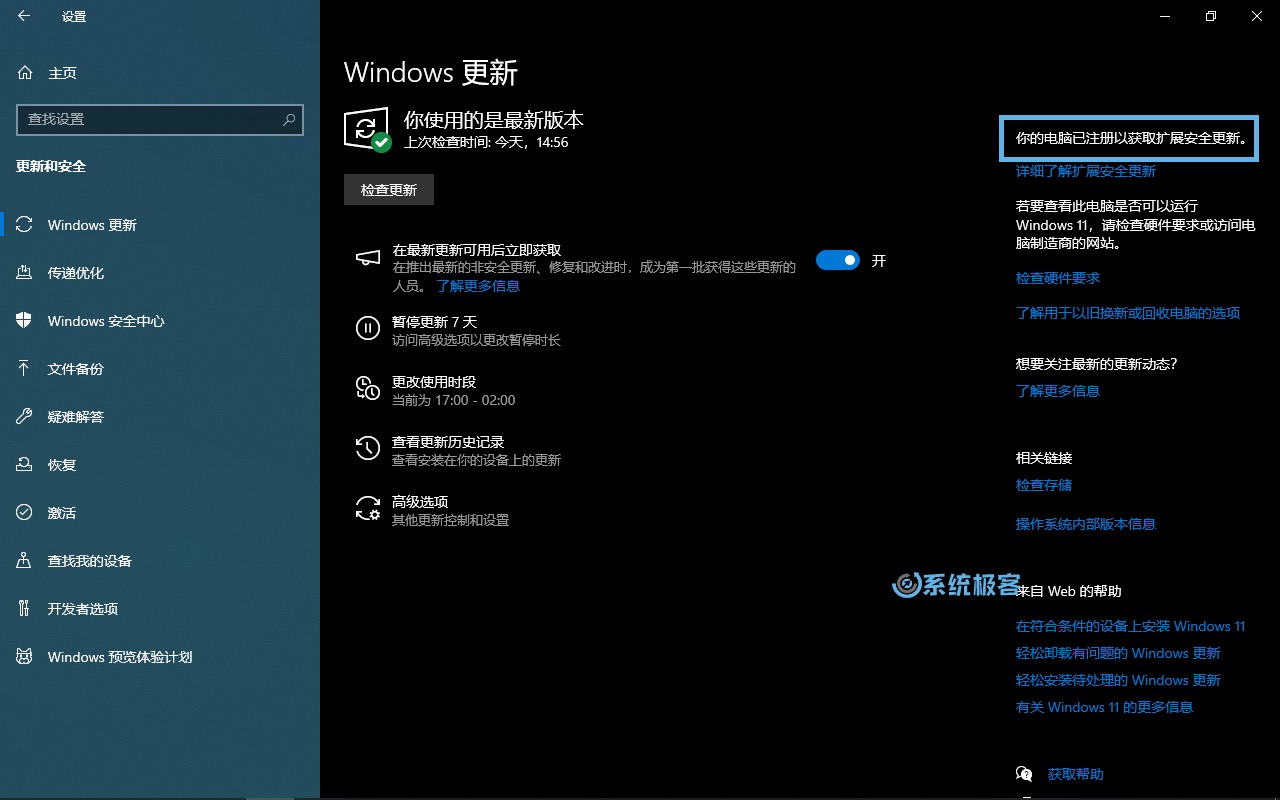The image size is (1280, 800).
Task: Click the checkmark circle icon for 激活
Action: [25, 513]
